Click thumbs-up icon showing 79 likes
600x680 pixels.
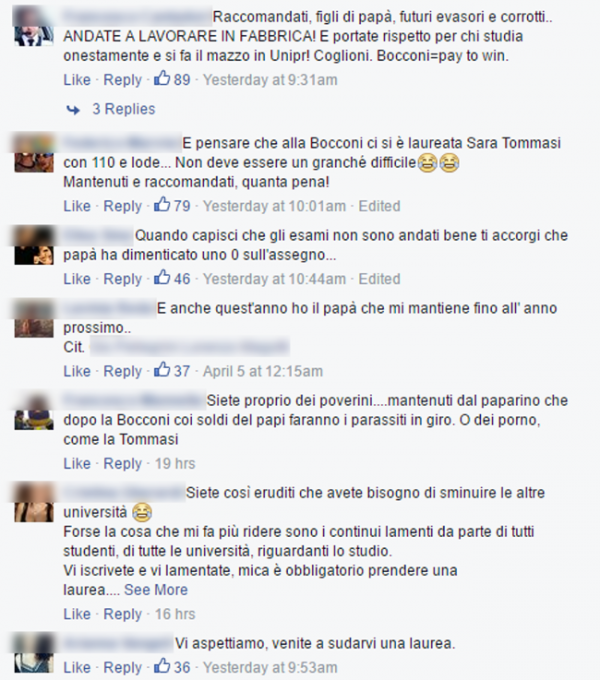162,205
